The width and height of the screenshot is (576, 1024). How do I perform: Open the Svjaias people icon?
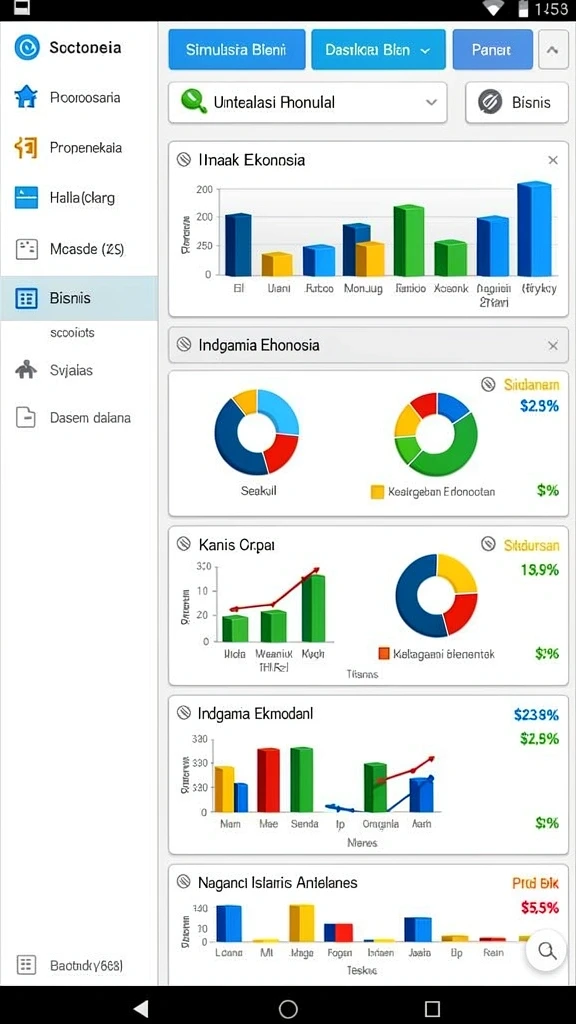(26, 370)
